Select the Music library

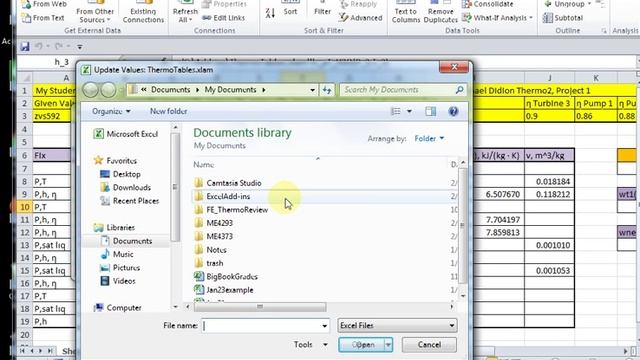click(x=117, y=254)
